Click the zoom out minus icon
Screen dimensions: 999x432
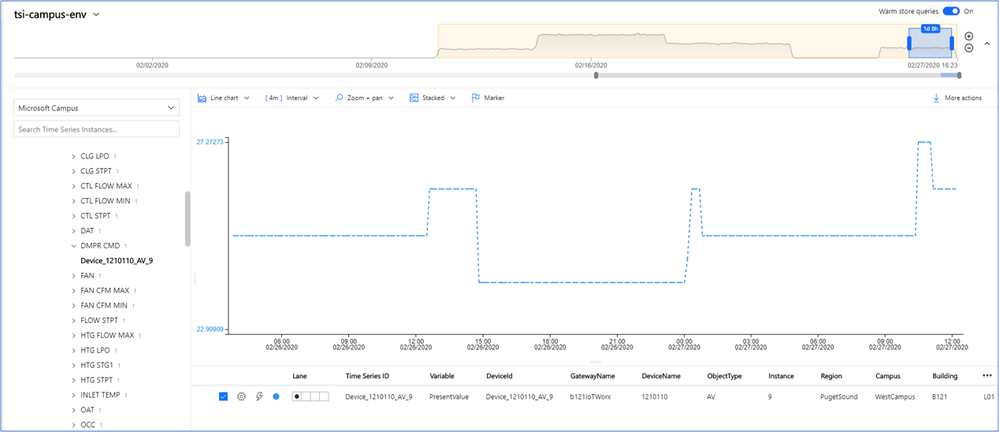pos(969,48)
